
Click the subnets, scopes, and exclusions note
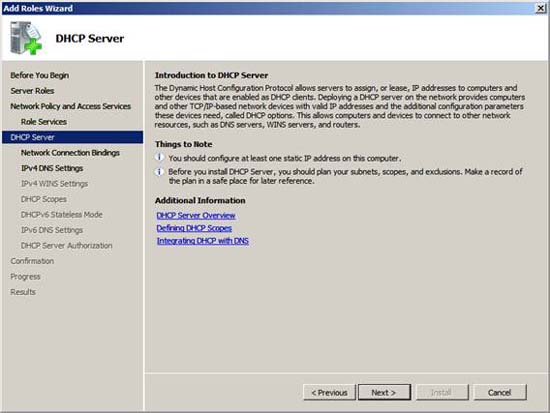[346, 176]
